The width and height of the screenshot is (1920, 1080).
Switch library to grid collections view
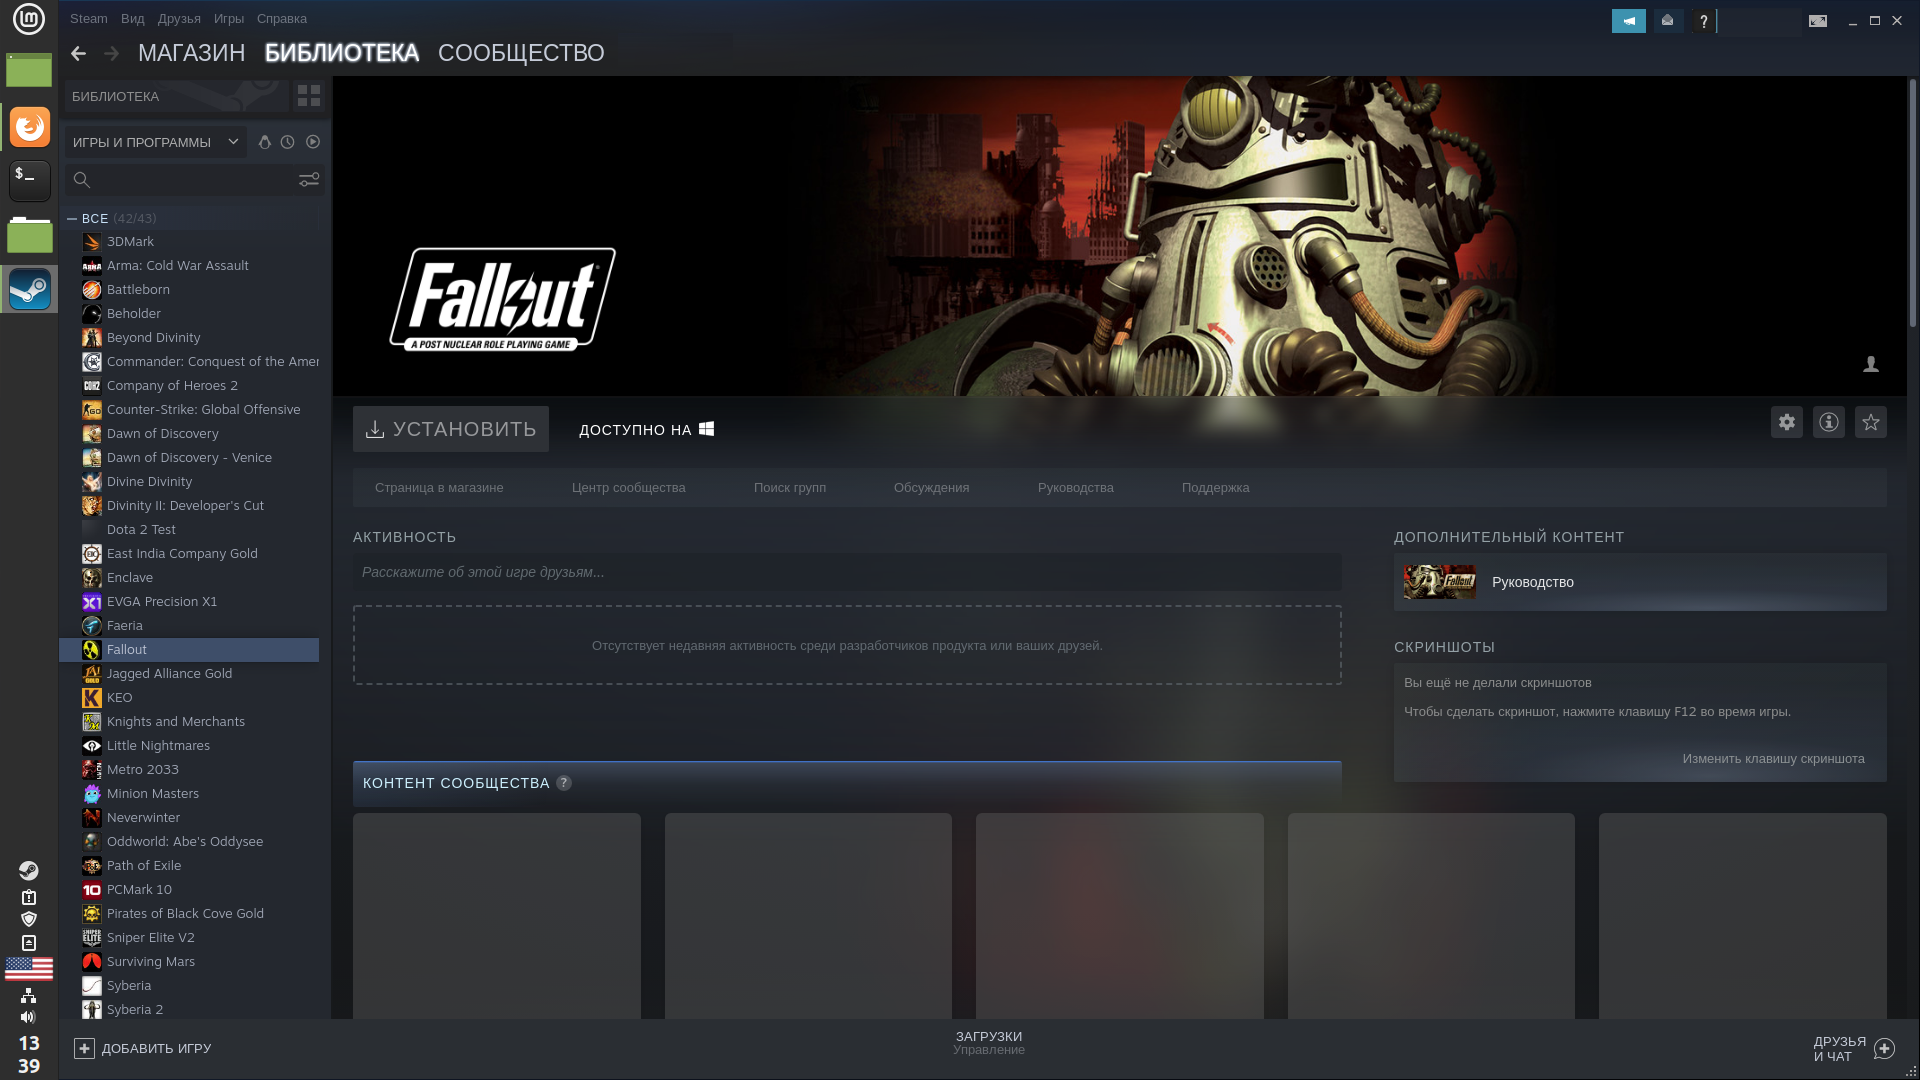[309, 96]
